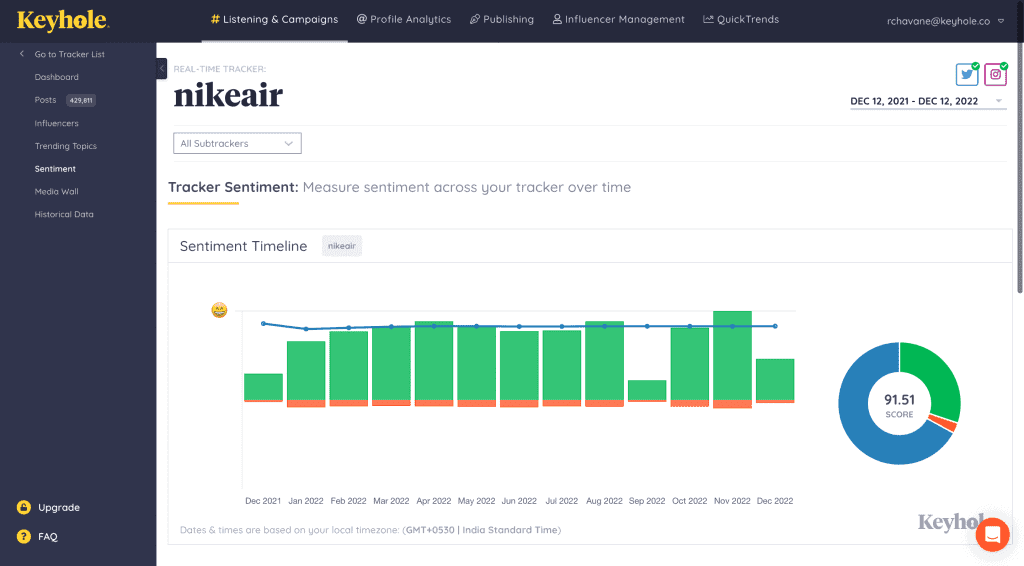The image size is (1024, 566).
Task: Click the Jan 2022 sentiment line point
Action: click(306, 329)
